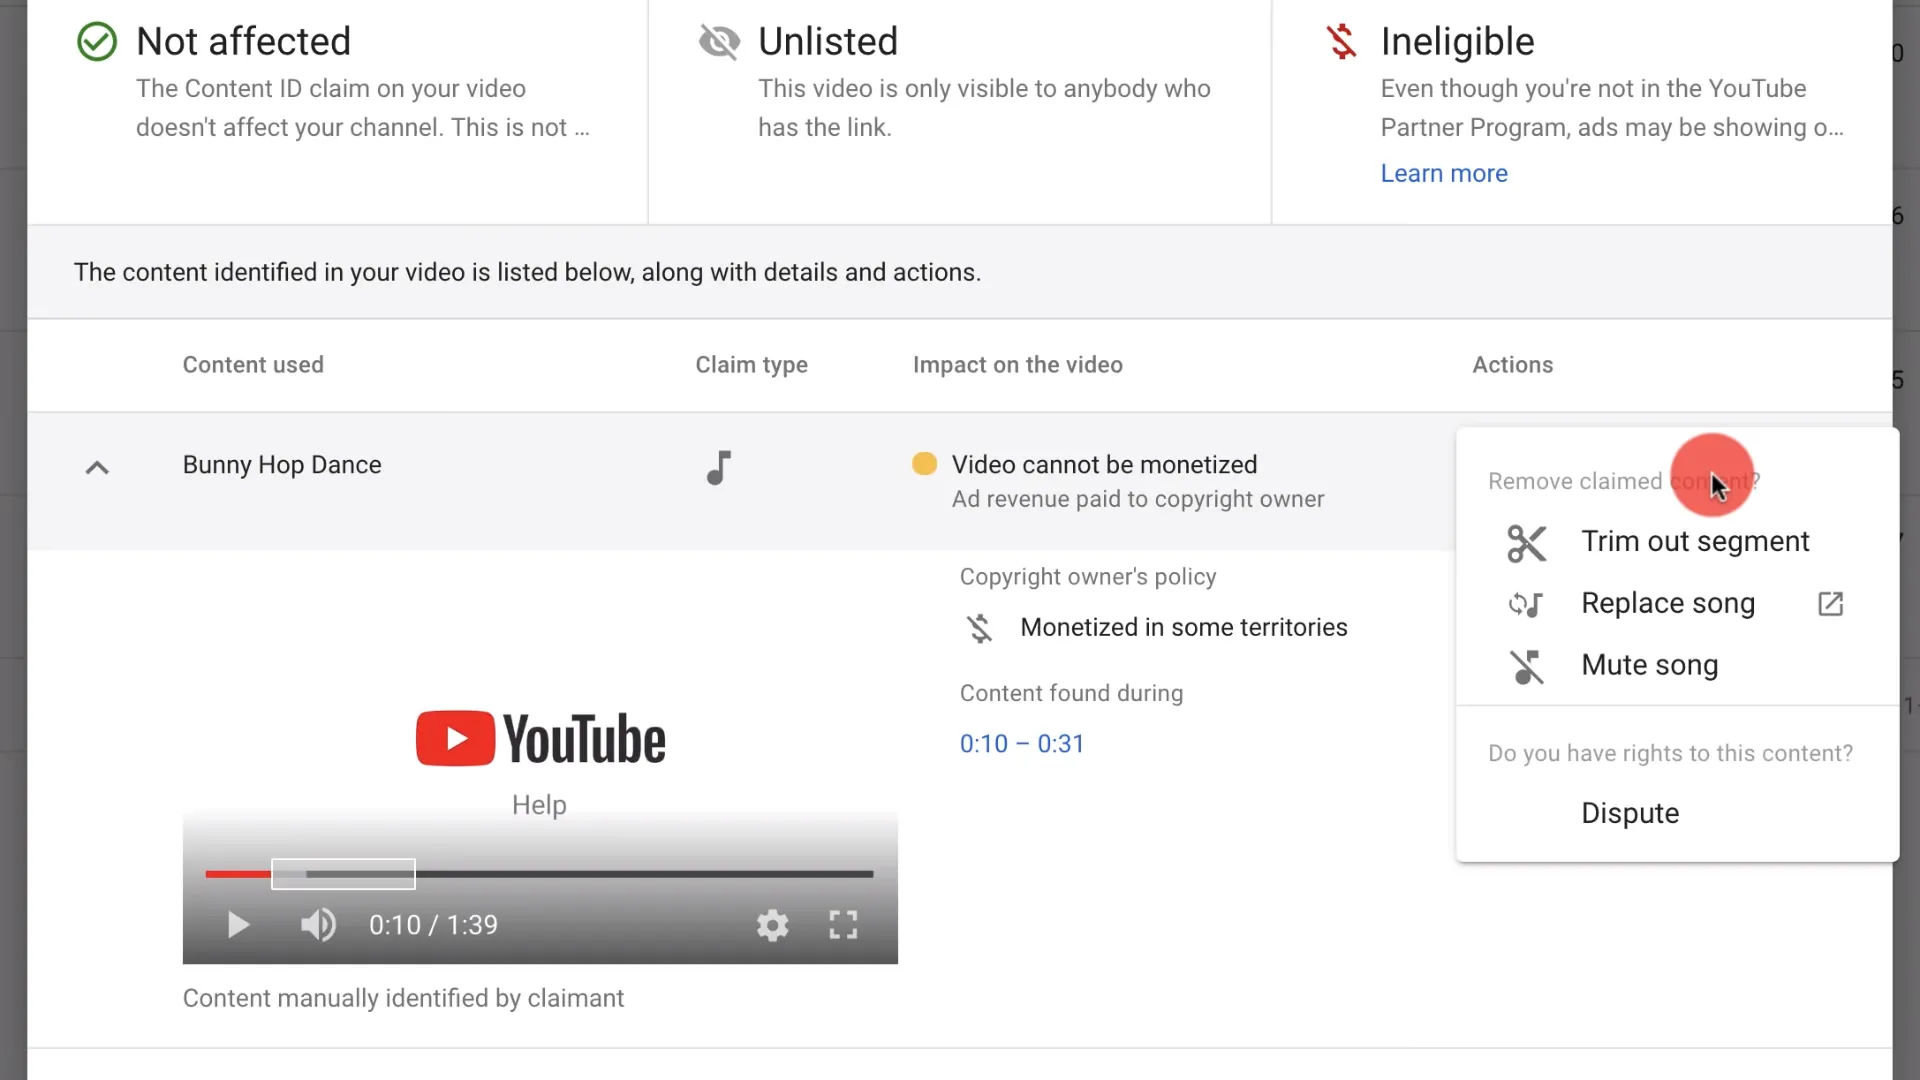Open video player settings gear
The width and height of the screenshot is (1920, 1080).
coord(772,925)
